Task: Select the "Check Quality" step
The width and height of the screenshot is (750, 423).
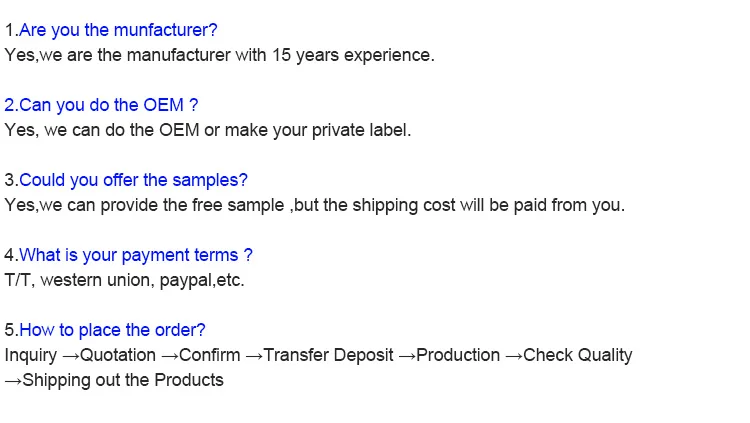Action: [578, 355]
